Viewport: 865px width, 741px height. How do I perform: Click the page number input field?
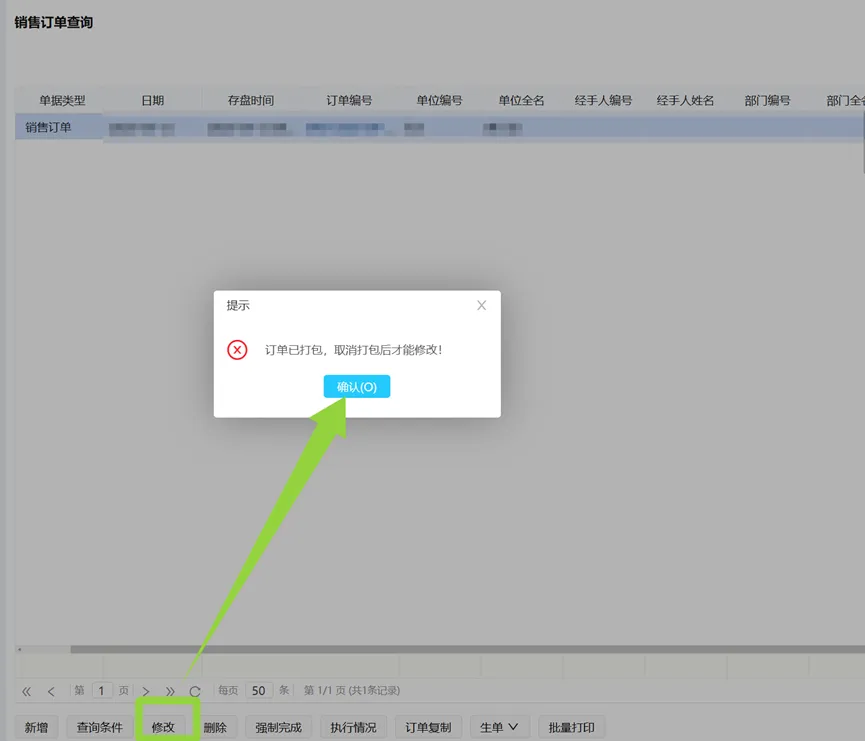[x=103, y=690]
